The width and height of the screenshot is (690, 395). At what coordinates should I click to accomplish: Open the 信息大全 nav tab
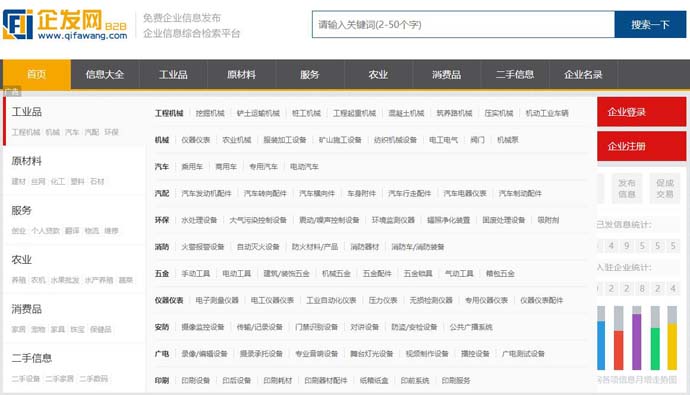(x=105, y=74)
